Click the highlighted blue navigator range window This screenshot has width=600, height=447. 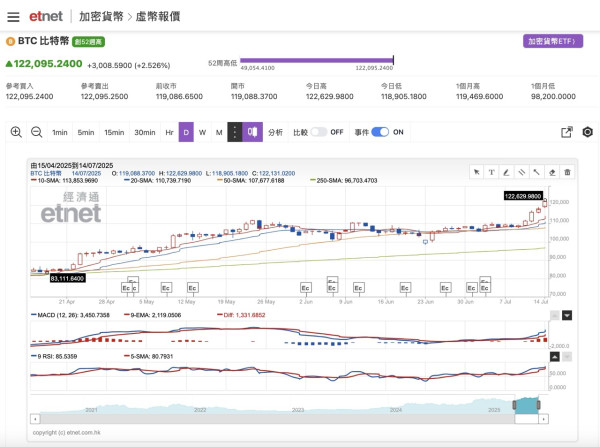(527, 405)
